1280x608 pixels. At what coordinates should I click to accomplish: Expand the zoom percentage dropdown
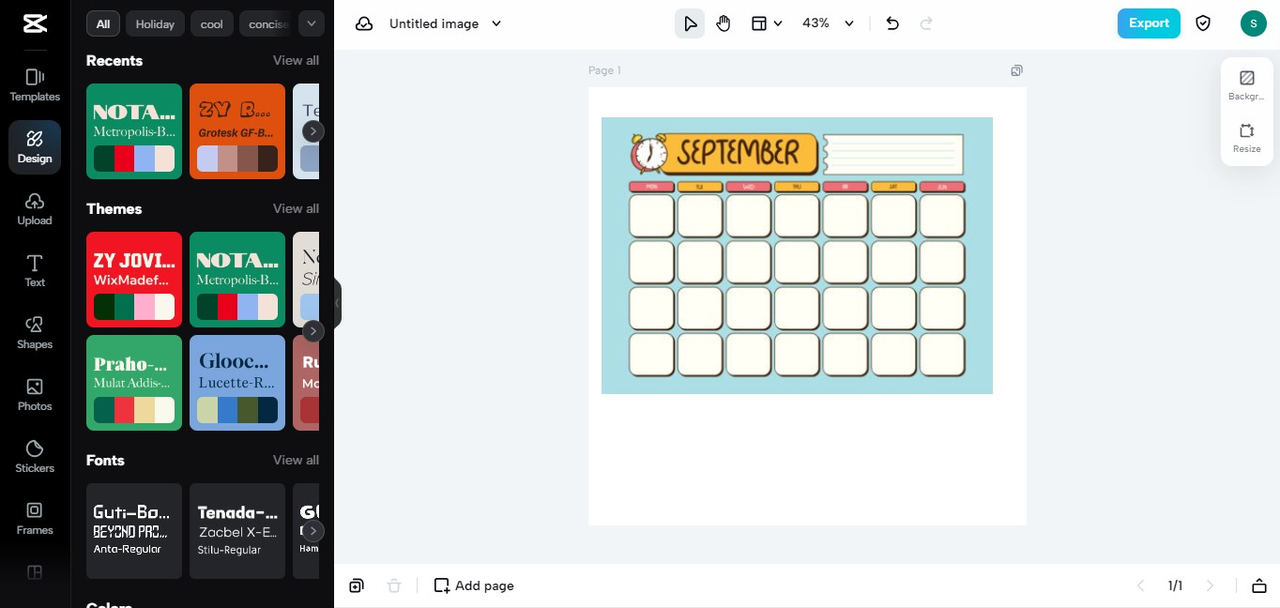coord(849,23)
